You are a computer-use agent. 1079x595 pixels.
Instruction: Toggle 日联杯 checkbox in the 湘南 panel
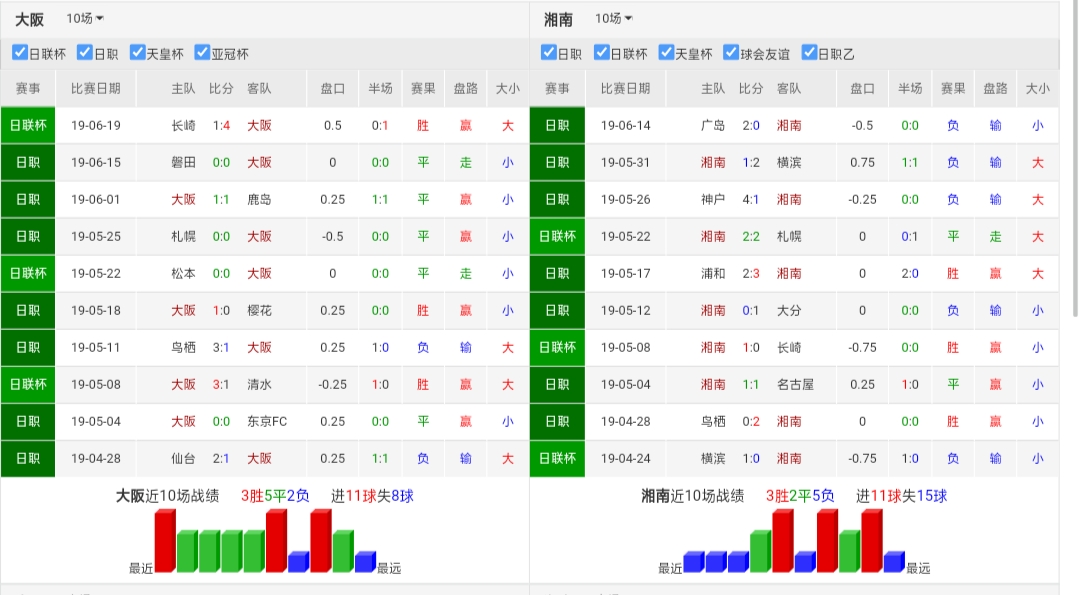coord(601,53)
